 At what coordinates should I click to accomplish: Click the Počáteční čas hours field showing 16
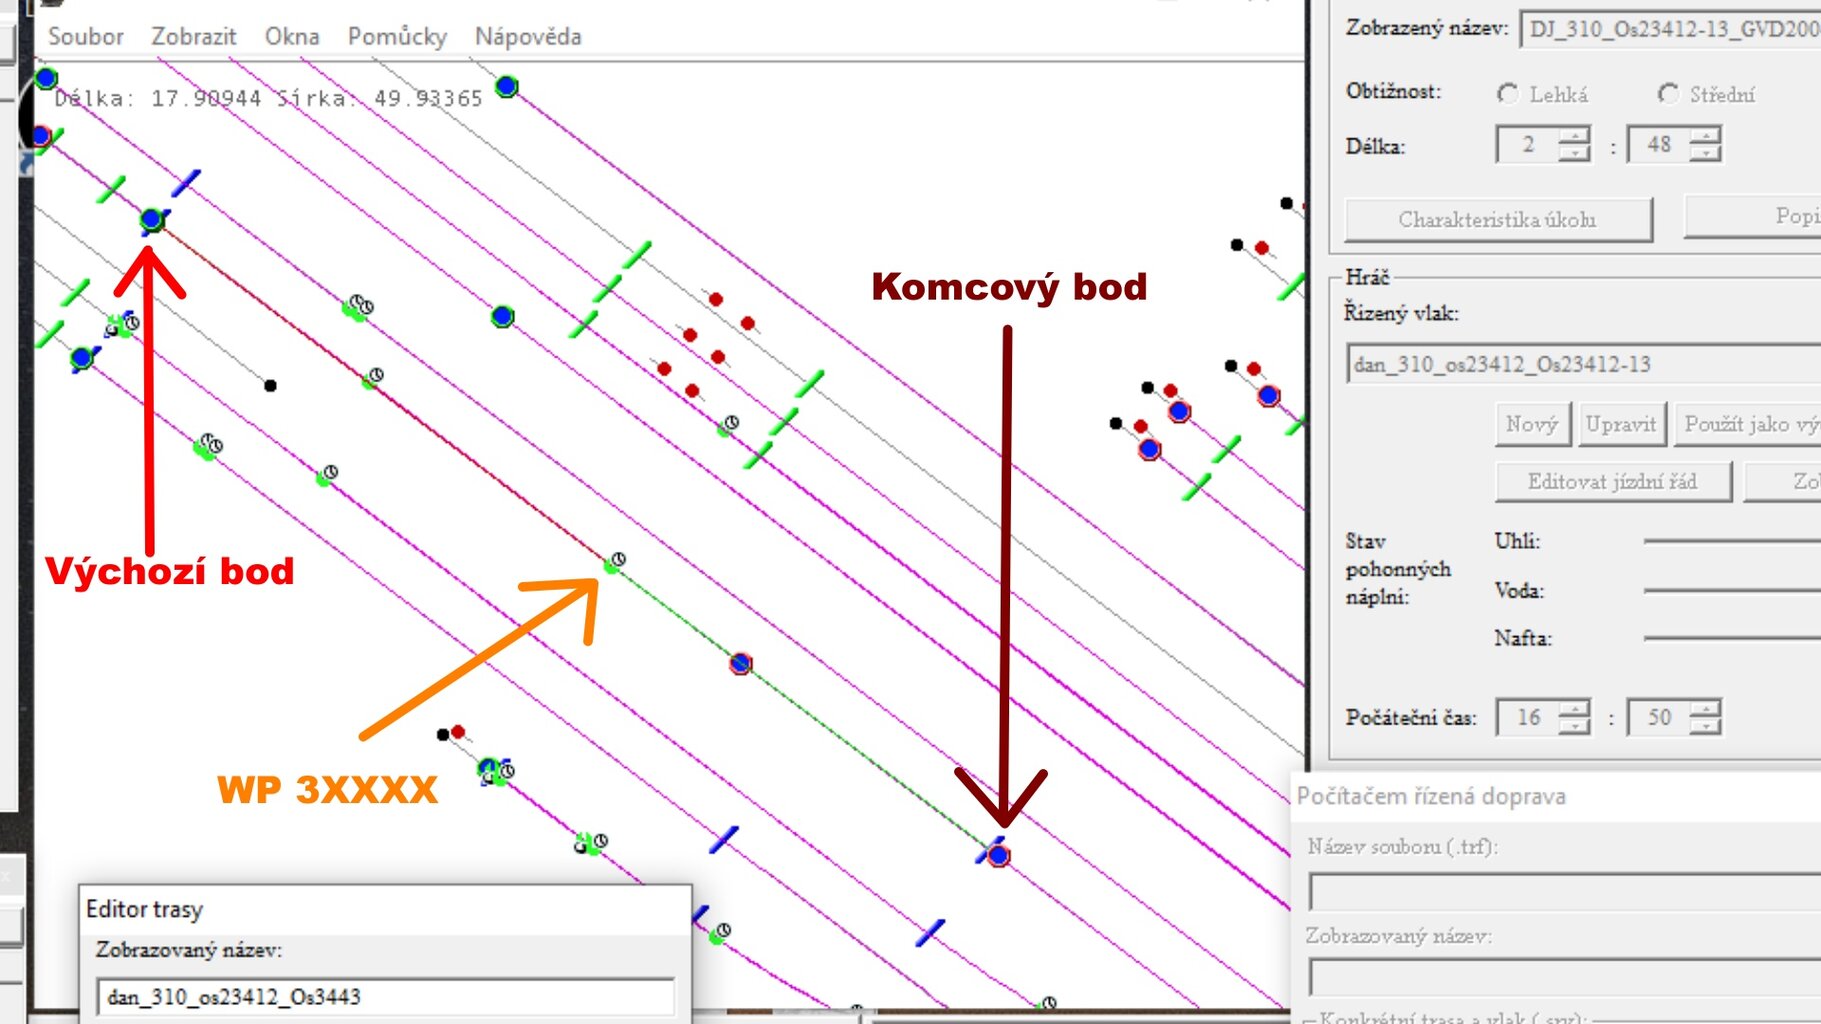(x=1528, y=717)
